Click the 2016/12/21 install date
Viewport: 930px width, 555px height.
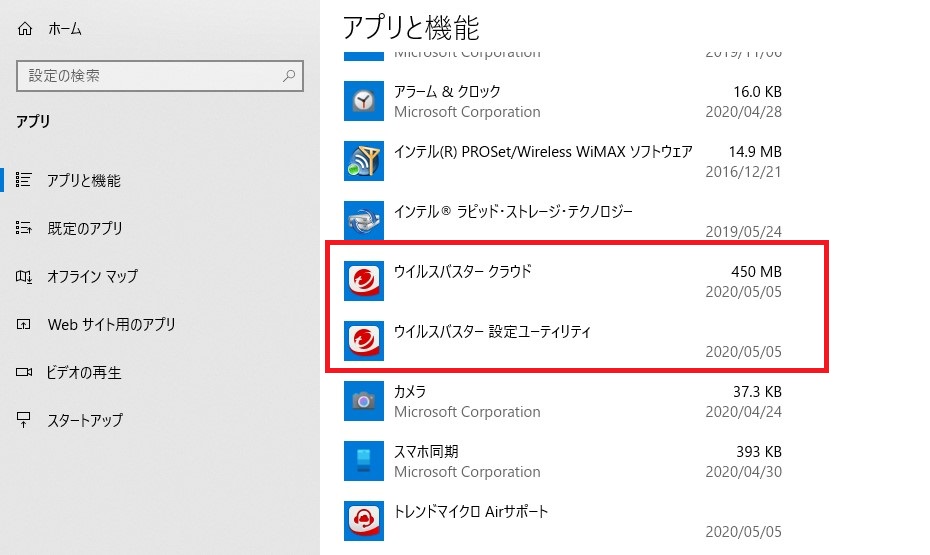tap(744, 172)
